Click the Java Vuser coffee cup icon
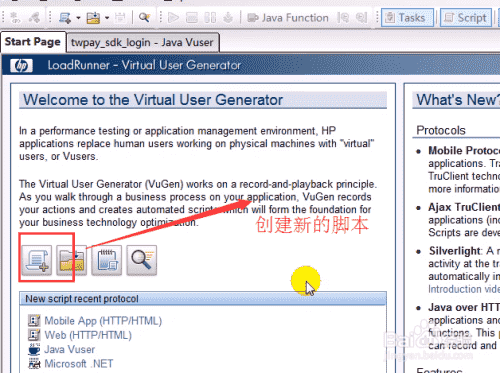 [34, 349]
